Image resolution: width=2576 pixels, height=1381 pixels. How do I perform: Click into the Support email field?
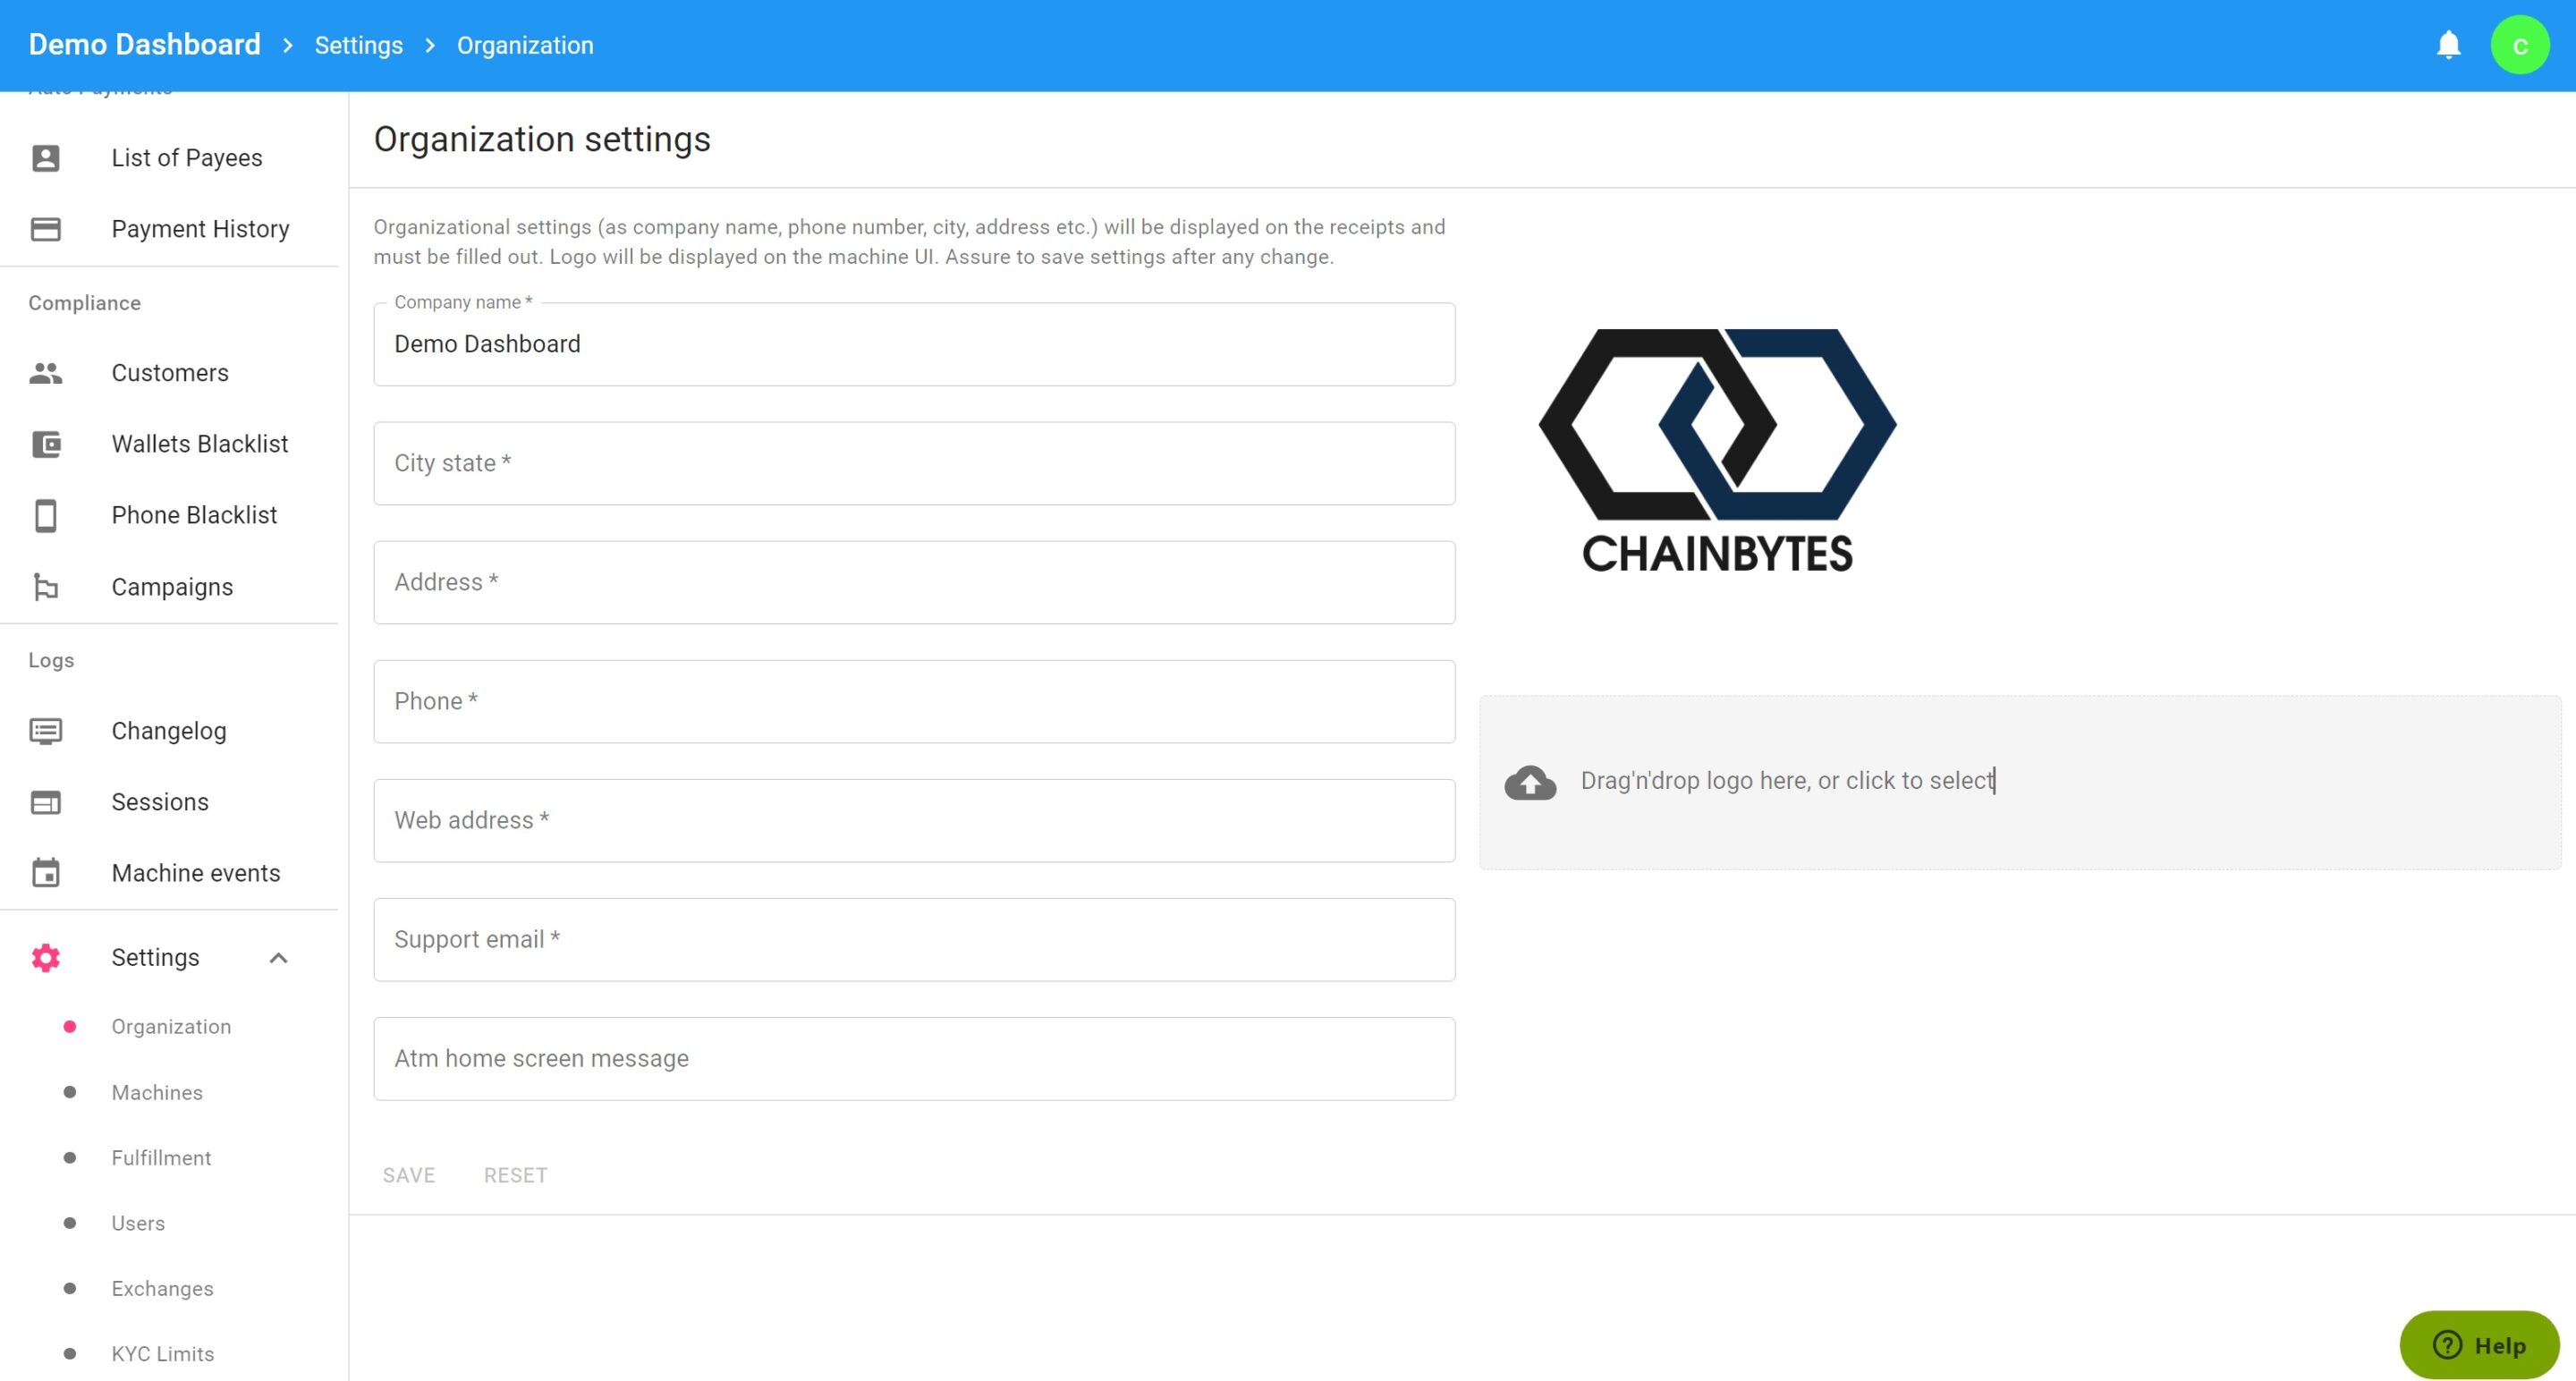pyautogui.click(x=914, y=939)
